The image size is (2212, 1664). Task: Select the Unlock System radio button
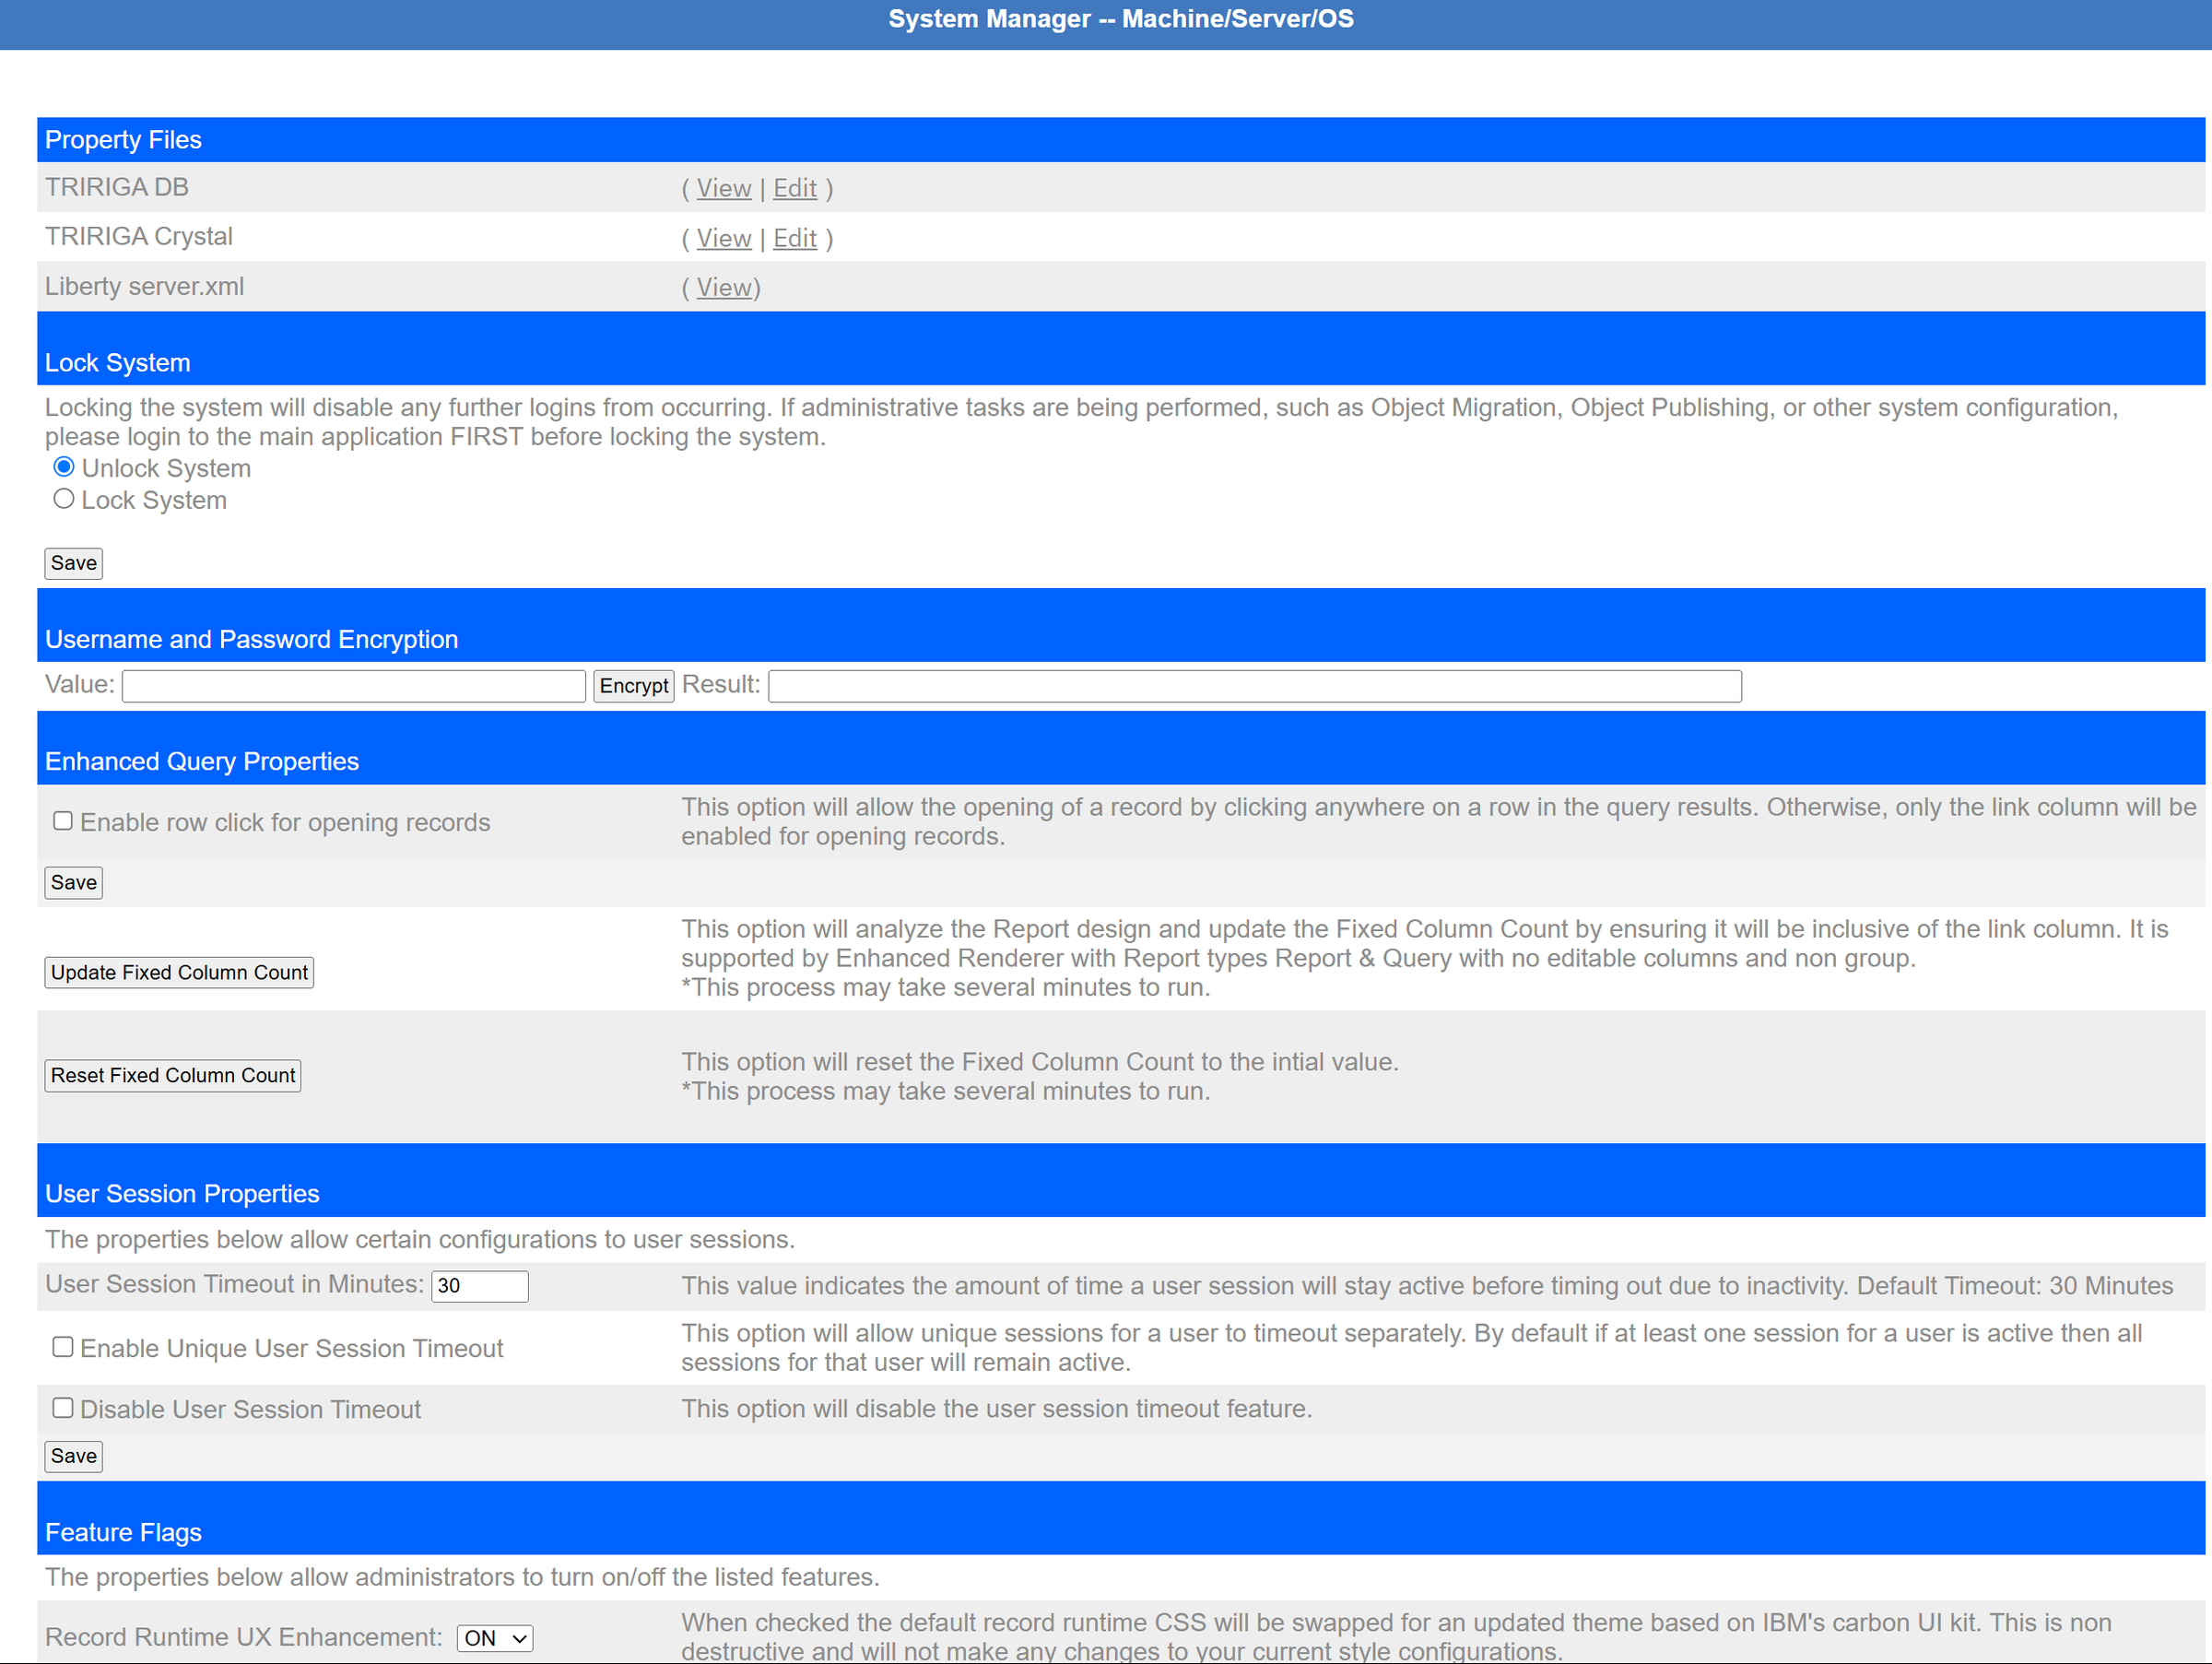coord(64,467)
